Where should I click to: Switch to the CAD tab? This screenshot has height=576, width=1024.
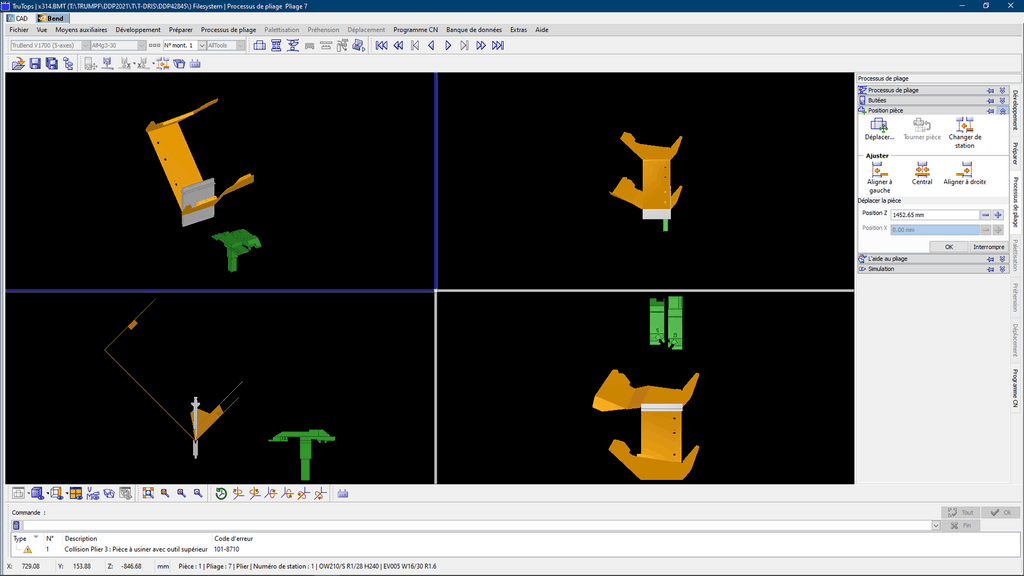[x=18, y=18]
